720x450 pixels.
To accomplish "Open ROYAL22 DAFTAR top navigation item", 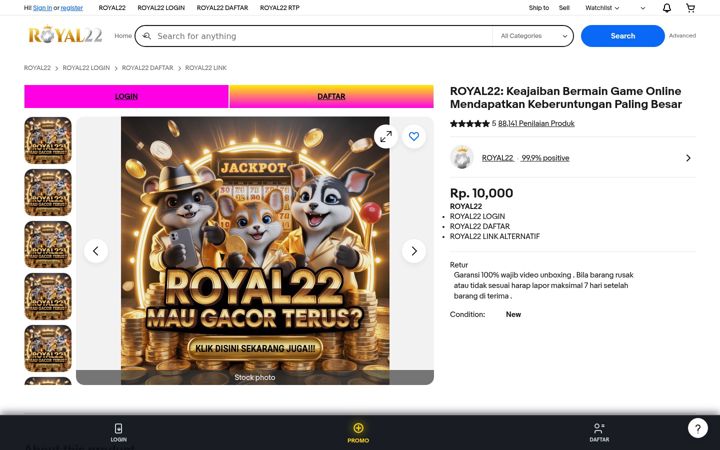I will [x=222, y=8].
